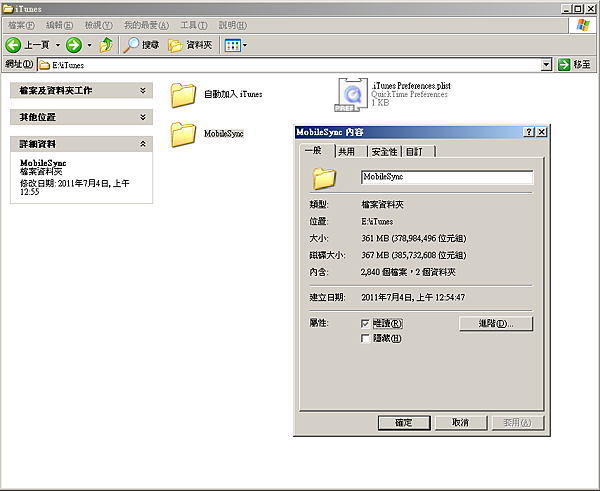
Task: Click the MobileSync name text field
Action: [447, 177]
